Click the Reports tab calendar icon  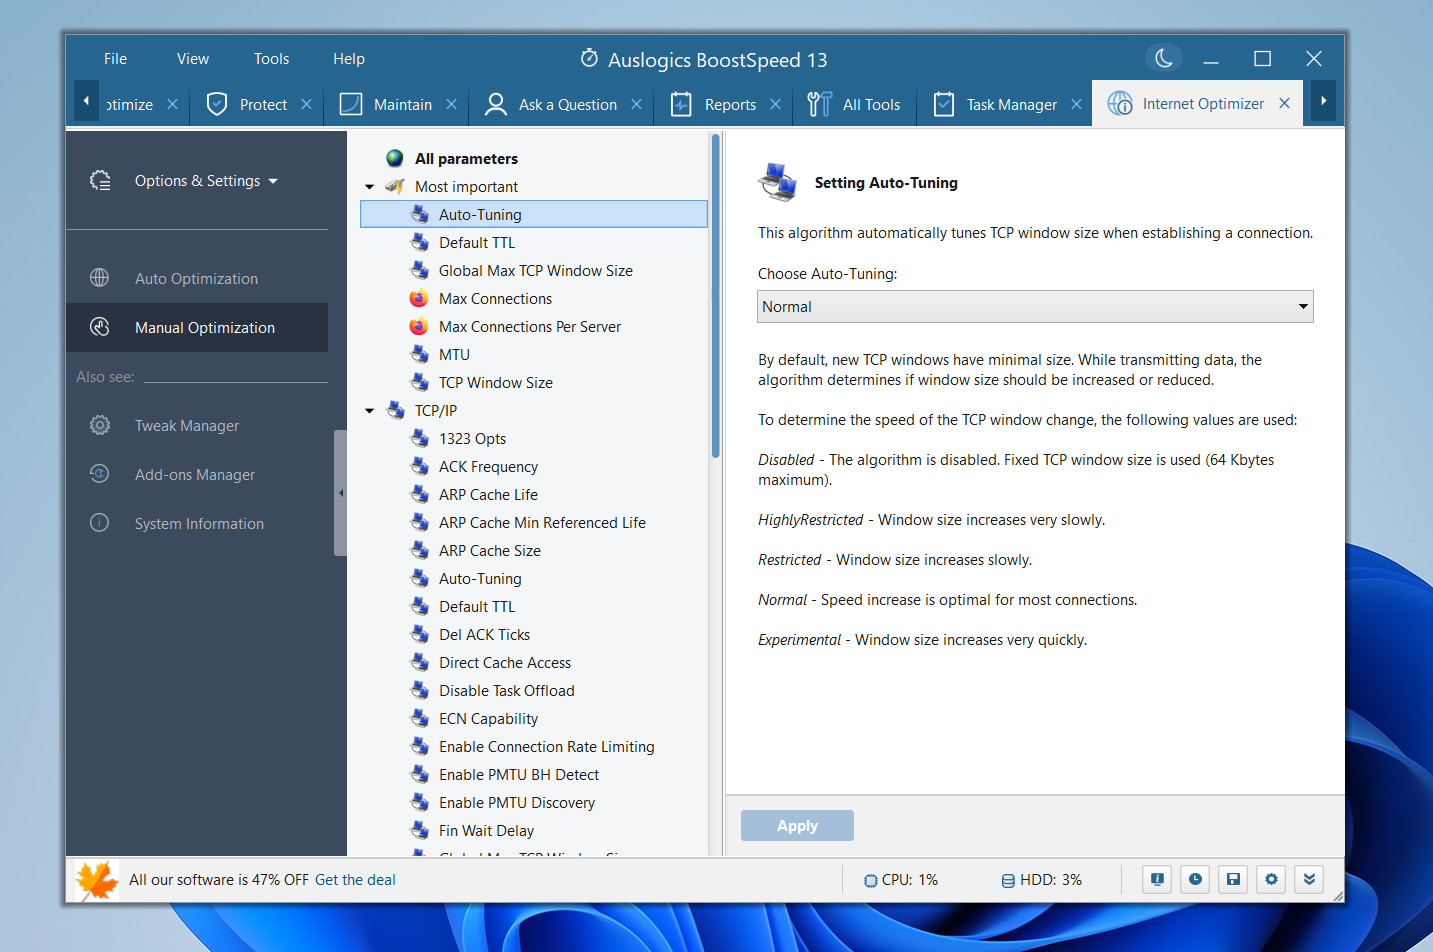[x=681, y=104]
